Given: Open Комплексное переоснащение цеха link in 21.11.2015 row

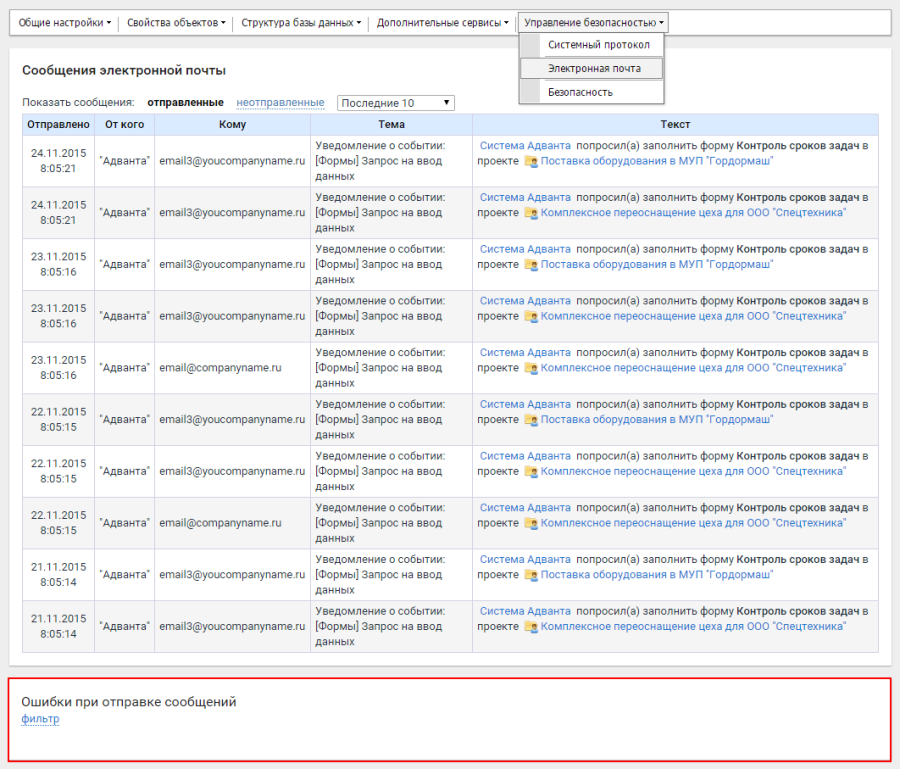Looking at the screenshot, I should pos(693,626).
